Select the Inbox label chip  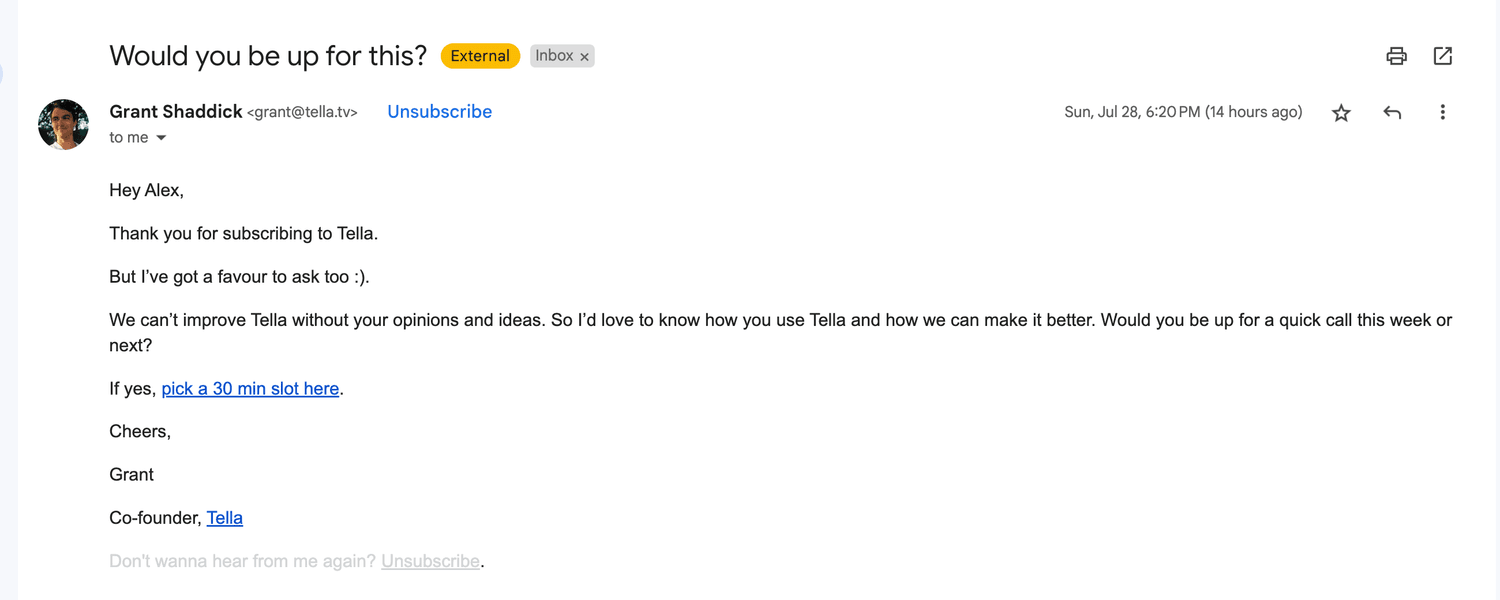pos(554,56)
